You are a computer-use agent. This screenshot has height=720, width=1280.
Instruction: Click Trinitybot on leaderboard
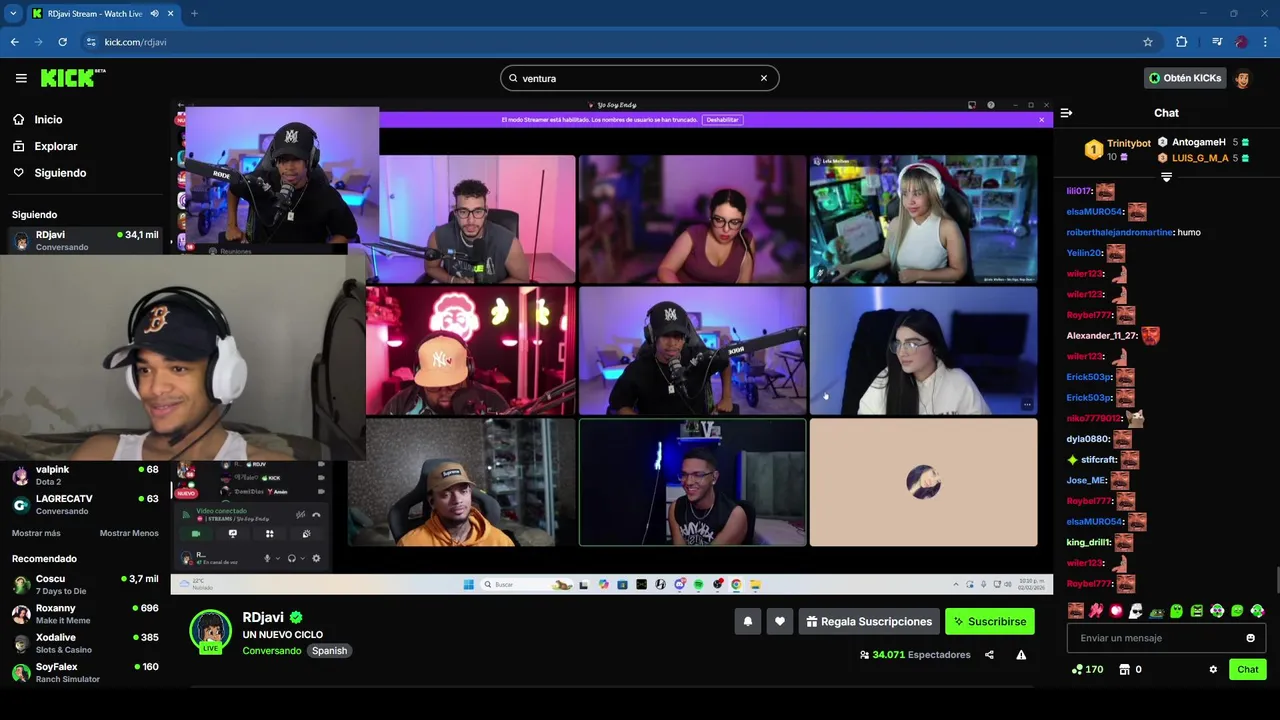point(1128,144)
